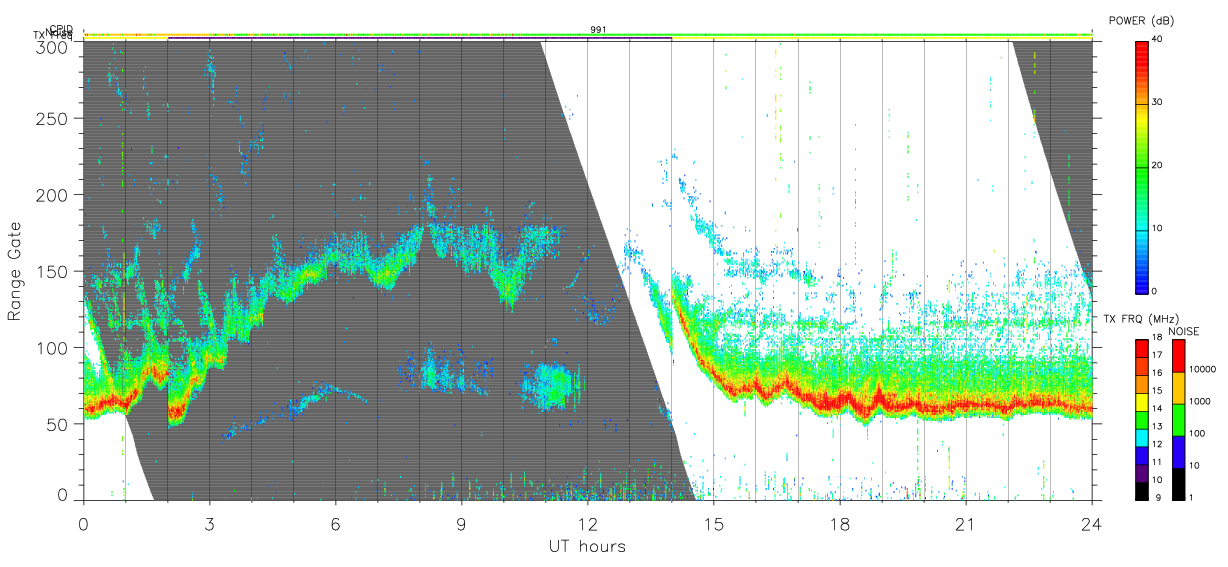Click the "991" label above the plot
Screen dimensions: 1228x567
(x=598, y=30)
